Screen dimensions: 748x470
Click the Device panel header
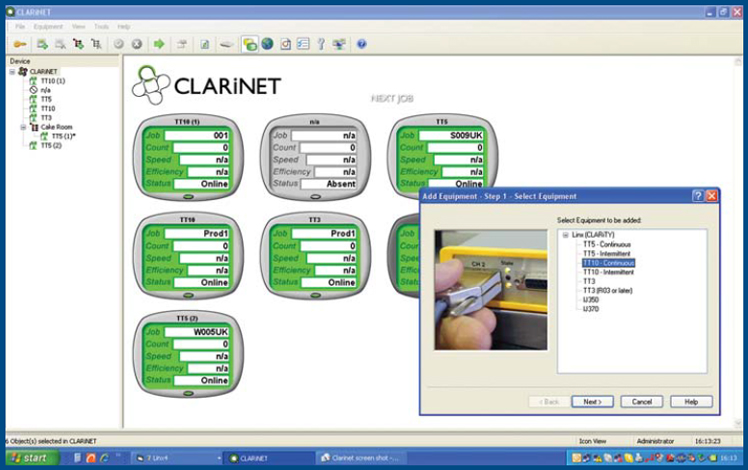tap(62, 61)
